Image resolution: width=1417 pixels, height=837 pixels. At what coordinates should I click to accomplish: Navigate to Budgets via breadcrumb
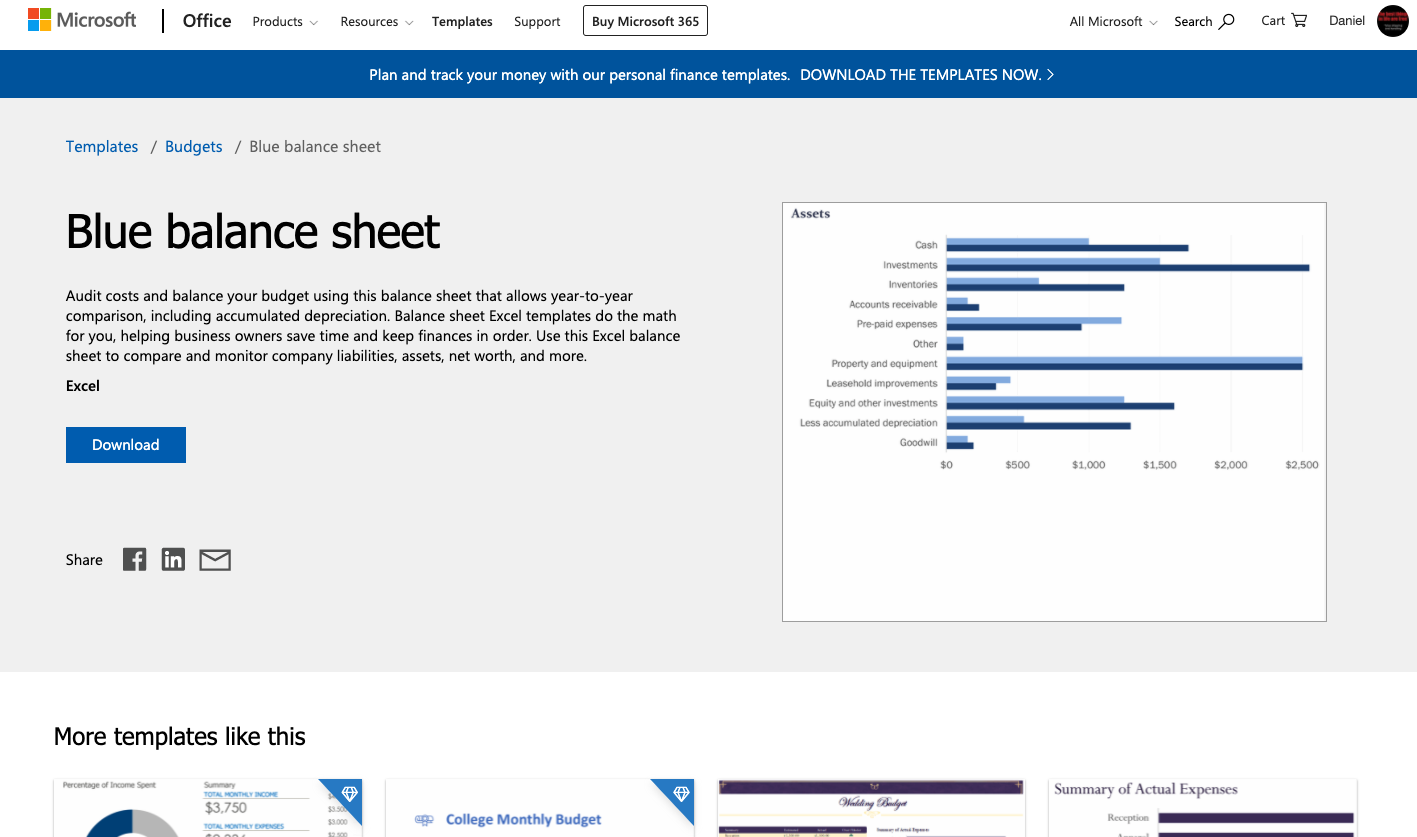coord(193,146)
